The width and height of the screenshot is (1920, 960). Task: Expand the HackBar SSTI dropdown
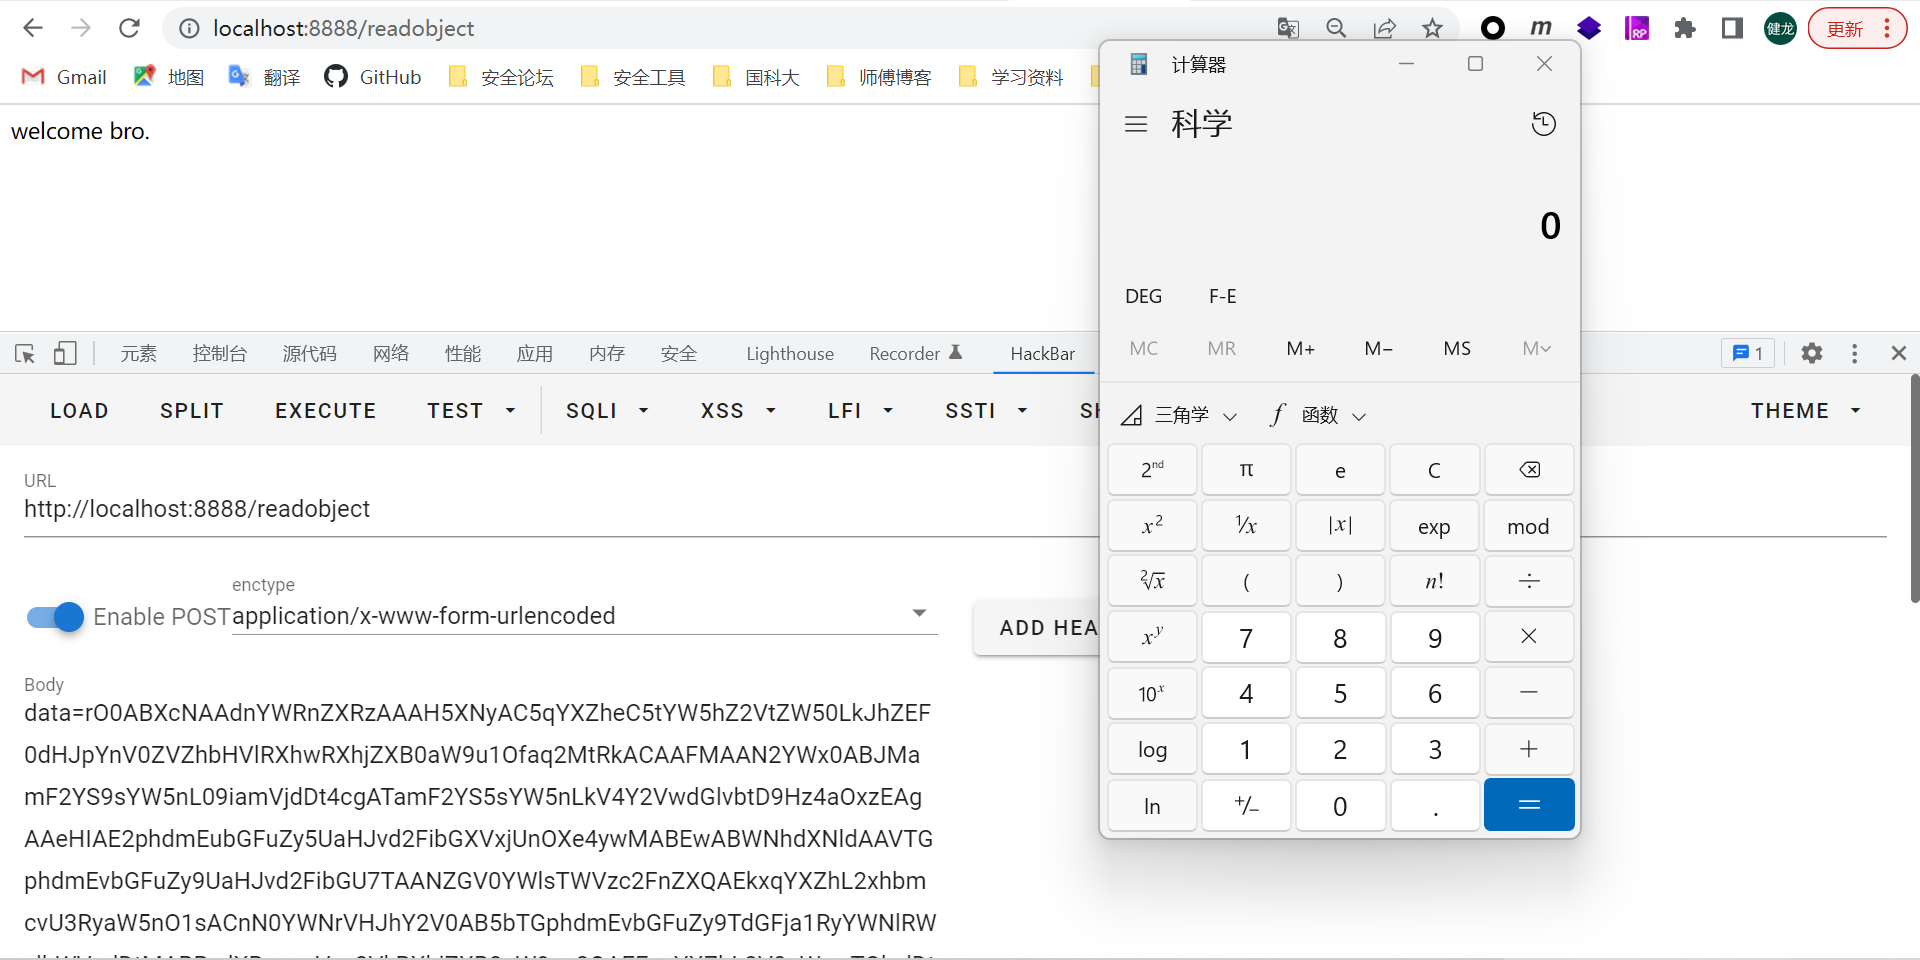coord(986,411)
